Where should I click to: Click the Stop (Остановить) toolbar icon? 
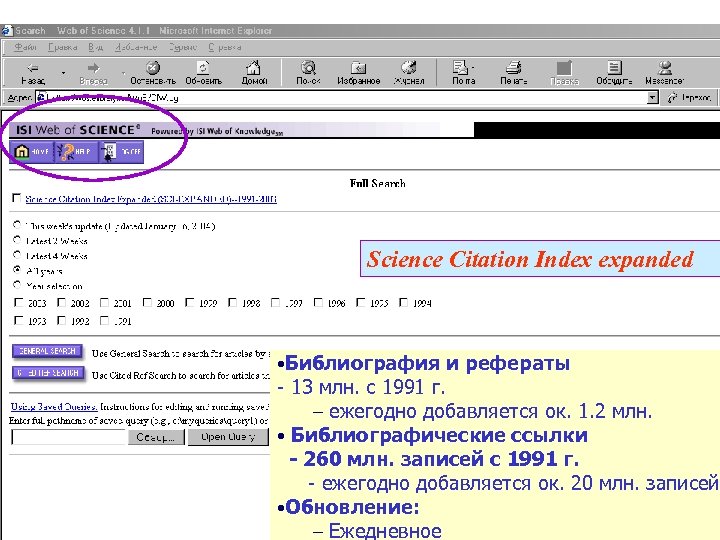pos(153,68)
